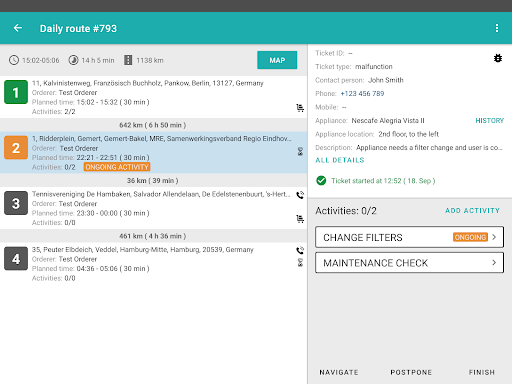Show ALL DETAILS of the ticket
512x384 pixels.
click(x=340, y=160)
